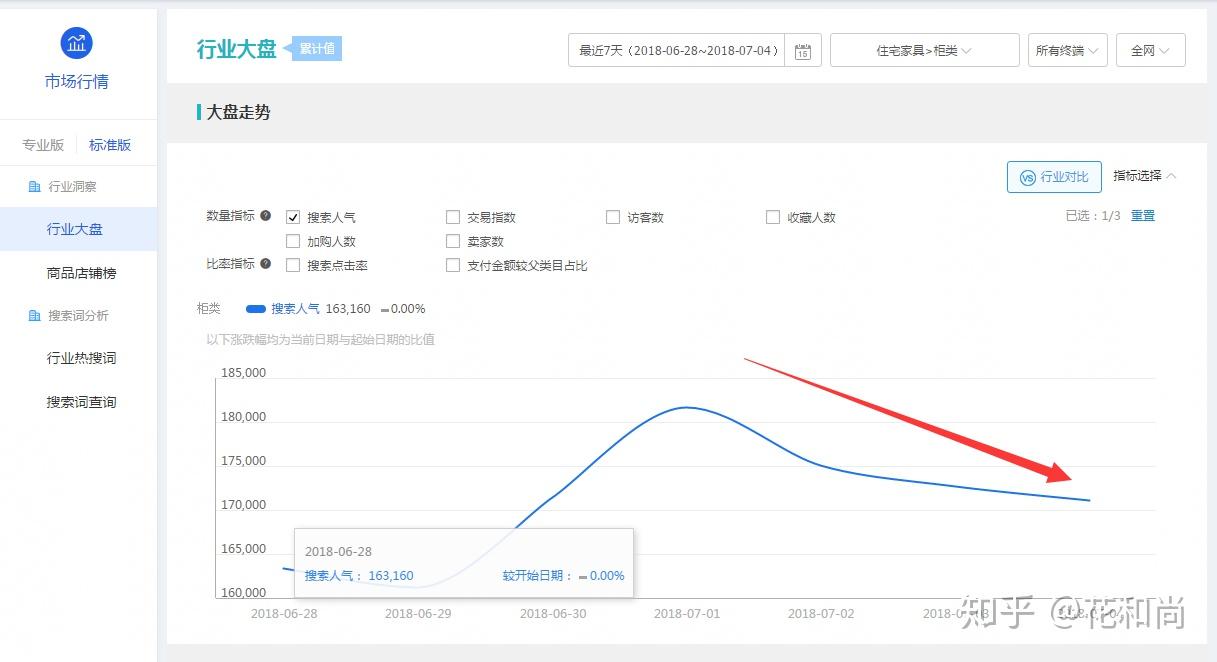1217x662 pixels.
Task: Click the help icon beside 数量指标
Action: click(x=266, y=216)
